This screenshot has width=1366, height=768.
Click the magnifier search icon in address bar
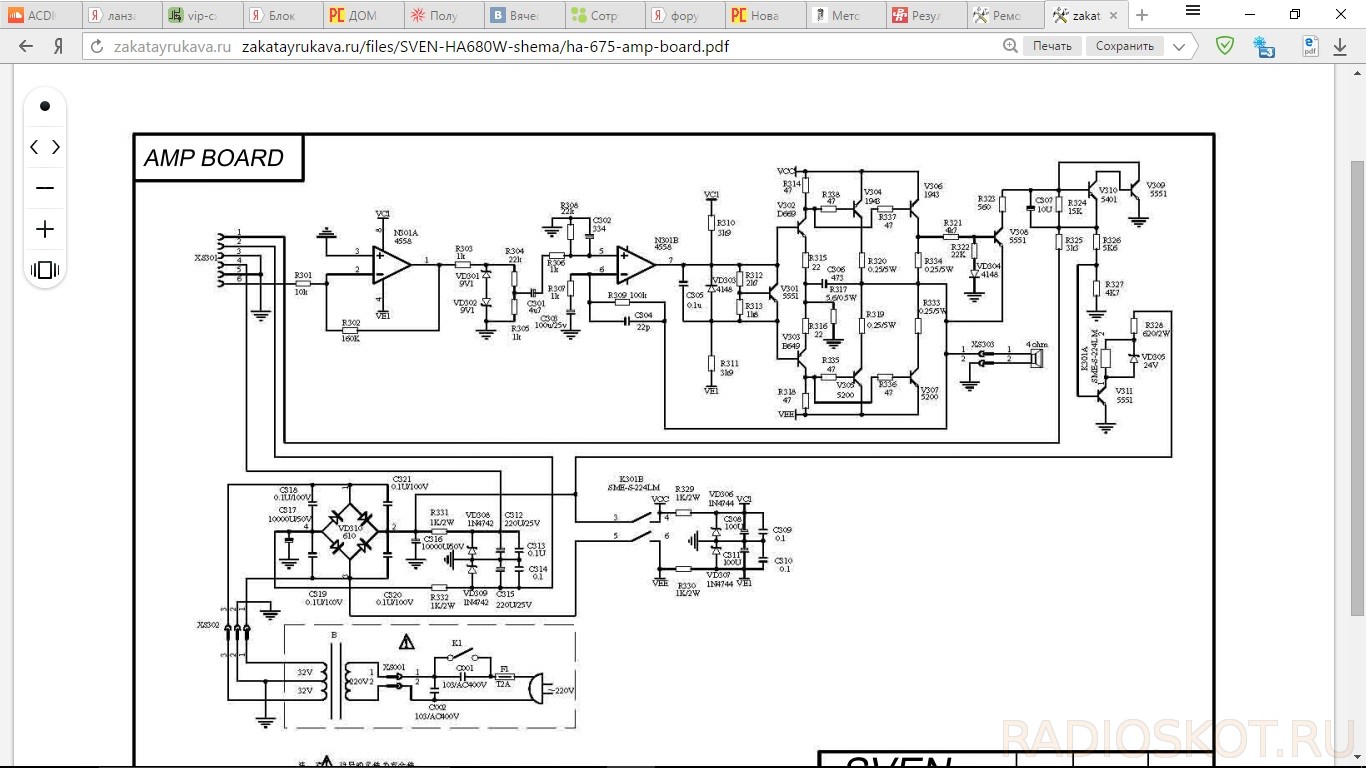[x=1012, y=46]
